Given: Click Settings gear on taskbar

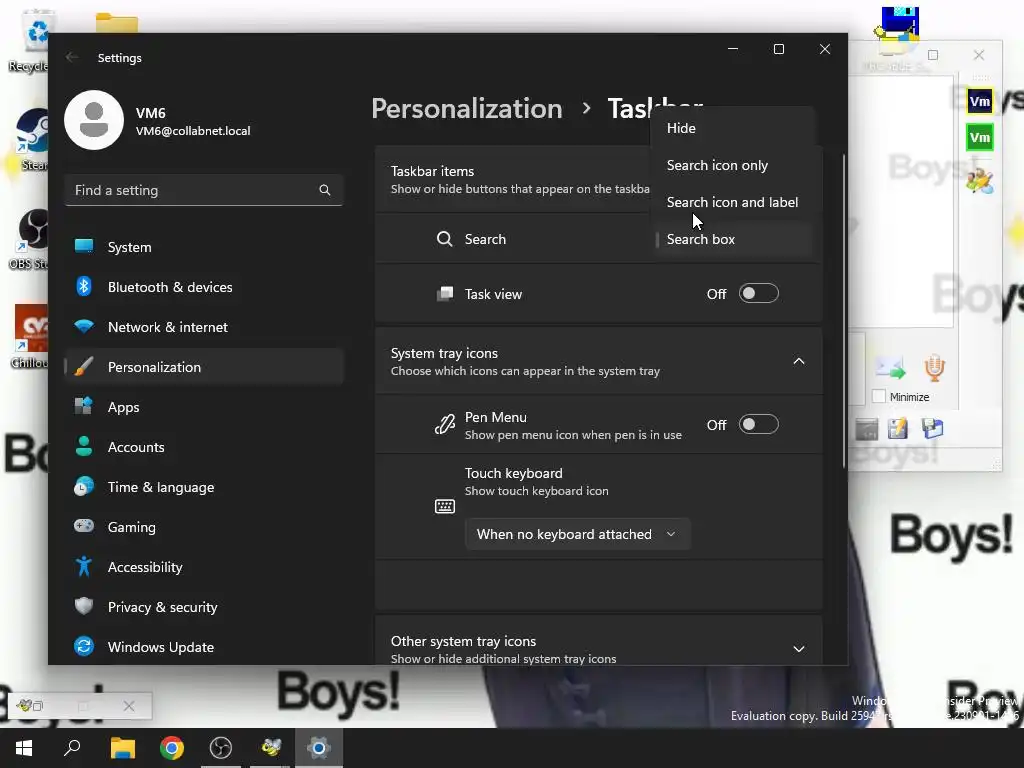Looking at the screenshot, I should tap(319, 748).
